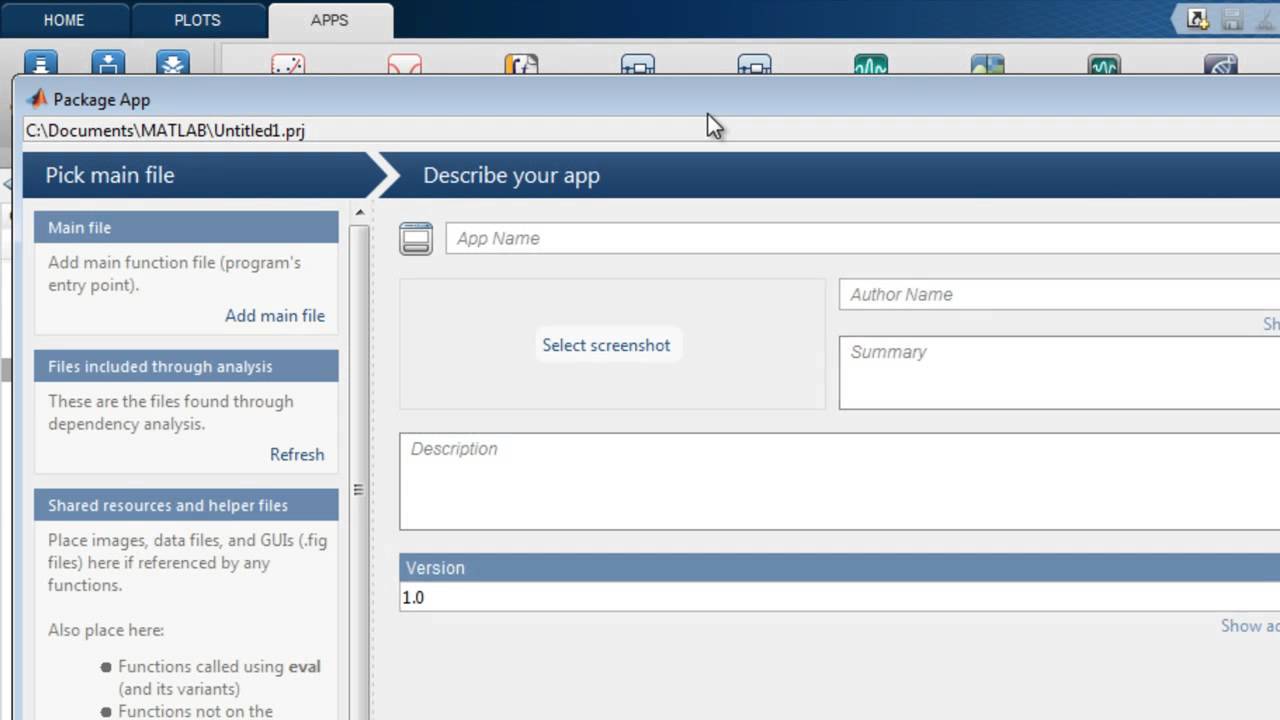Image resolution: width=1280 pixels, height=720 pixels.
Task: Click the Select screenshot button
Action: click(x=606, y=345)
